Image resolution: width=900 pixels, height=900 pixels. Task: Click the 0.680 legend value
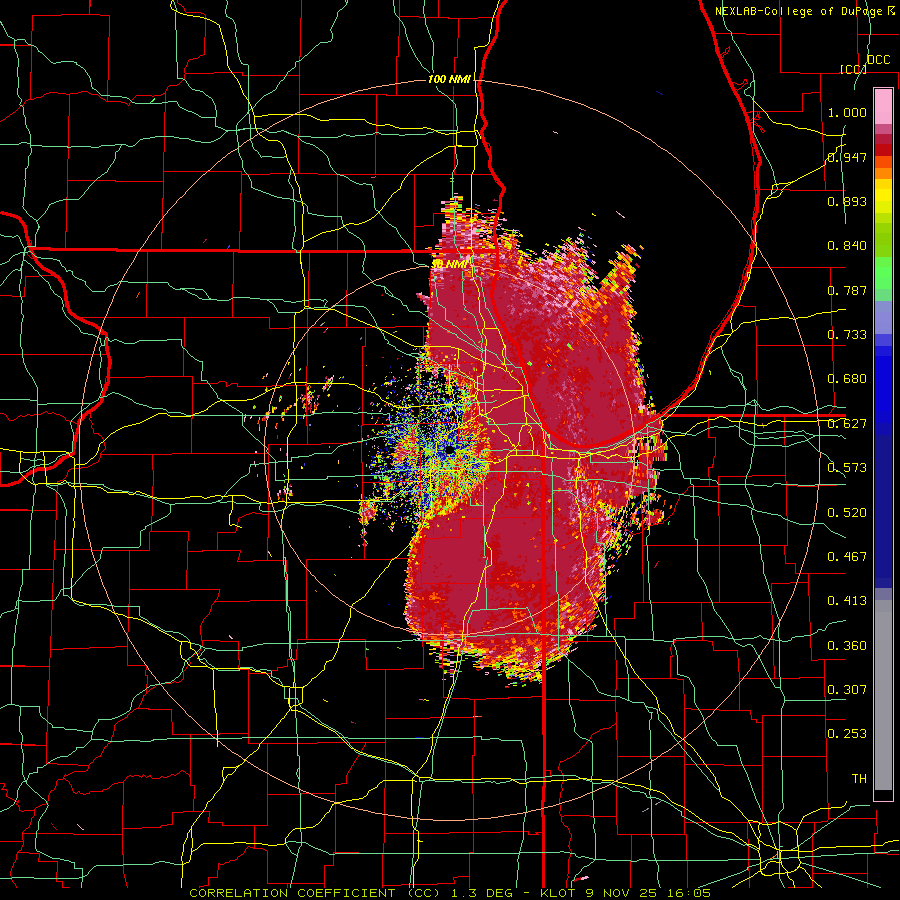pos(847,379)
